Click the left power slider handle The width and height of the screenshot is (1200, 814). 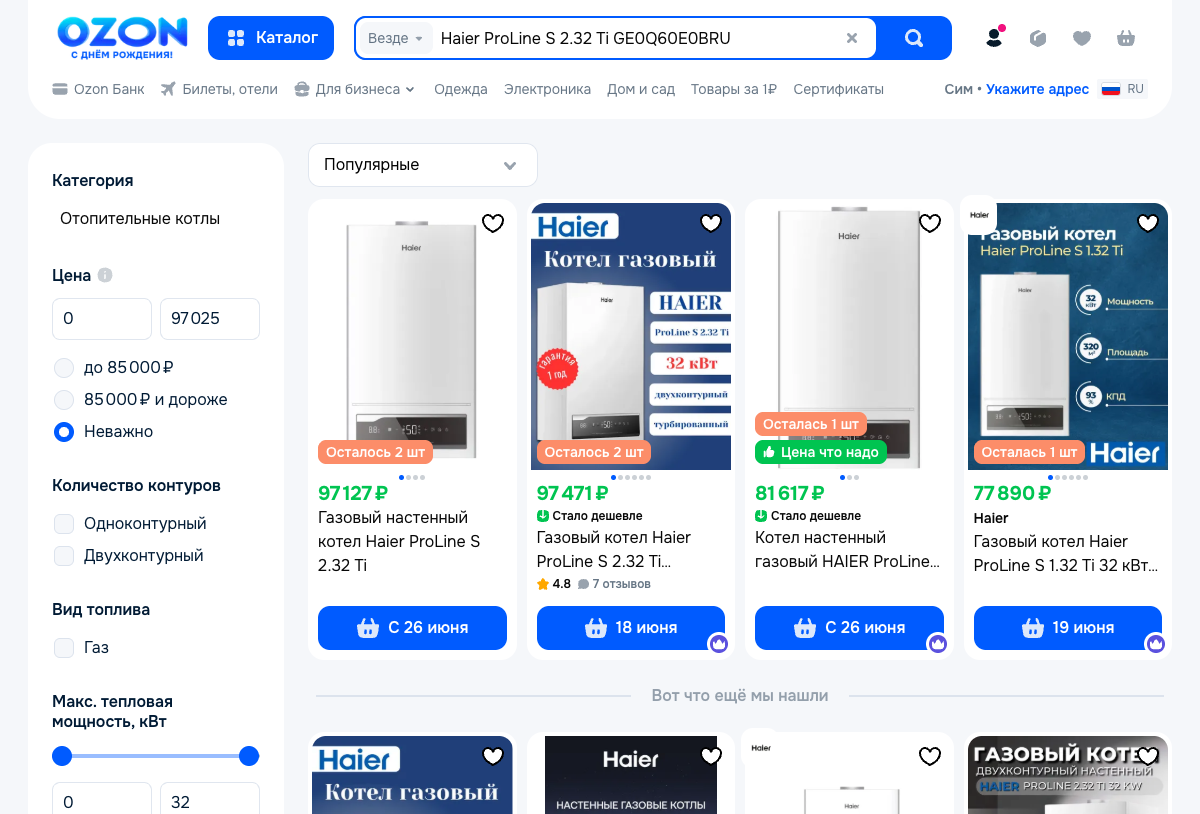(x=62, y=756)
